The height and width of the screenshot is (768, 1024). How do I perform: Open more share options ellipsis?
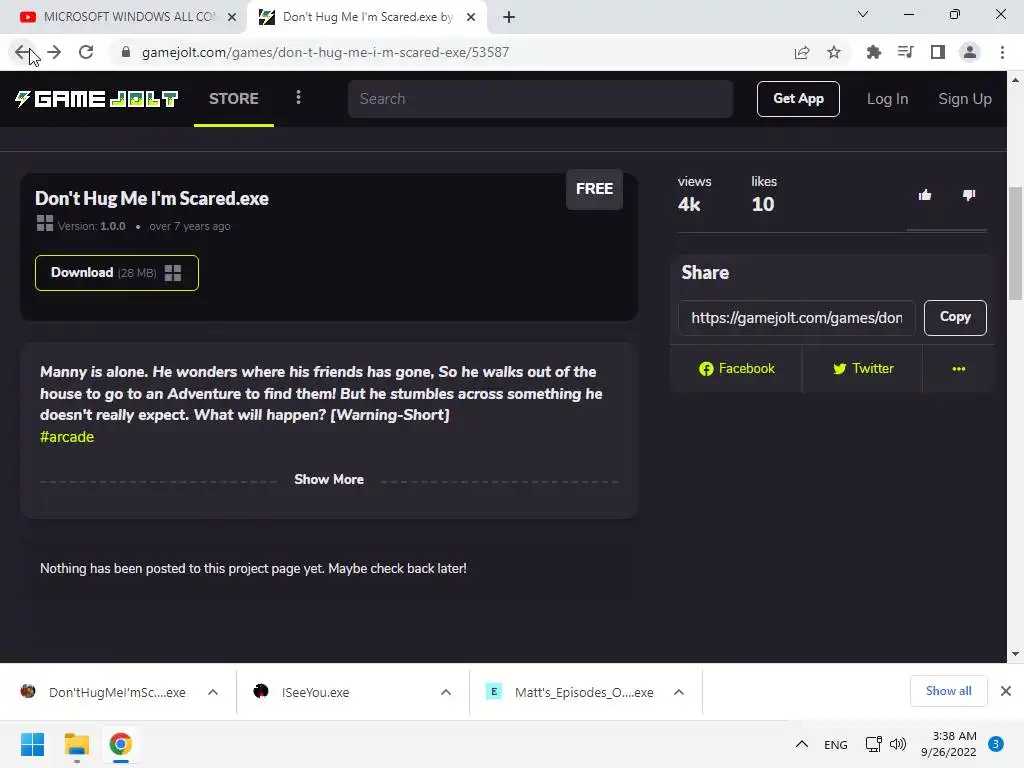coord(959,368)
